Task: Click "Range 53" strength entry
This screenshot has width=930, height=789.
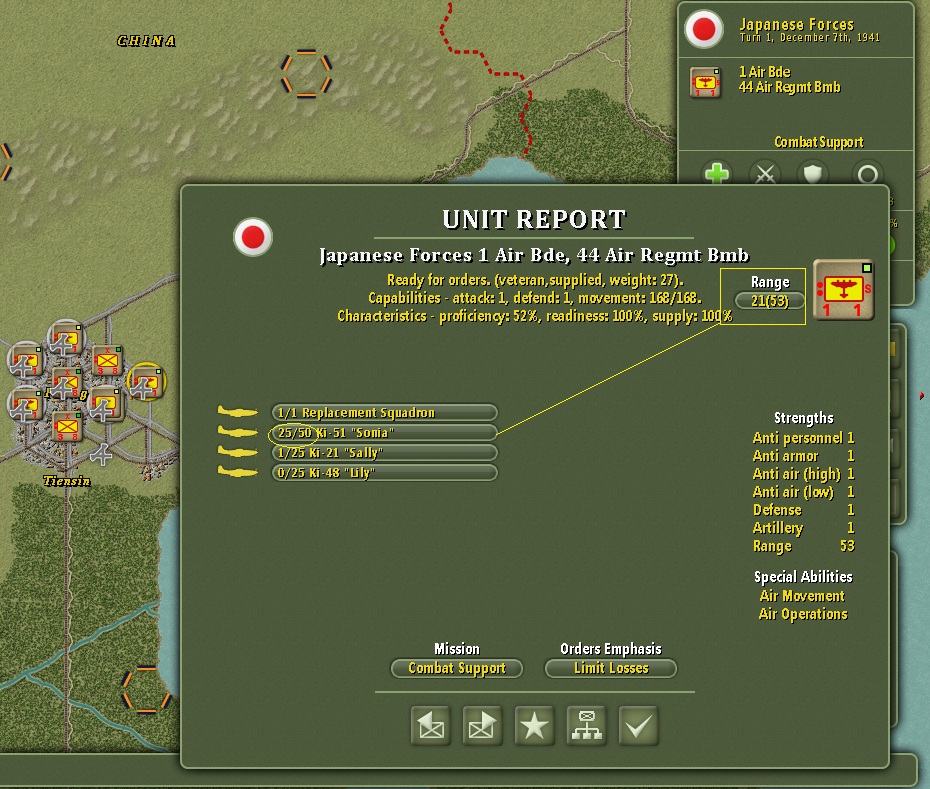Action: [803, 546]
